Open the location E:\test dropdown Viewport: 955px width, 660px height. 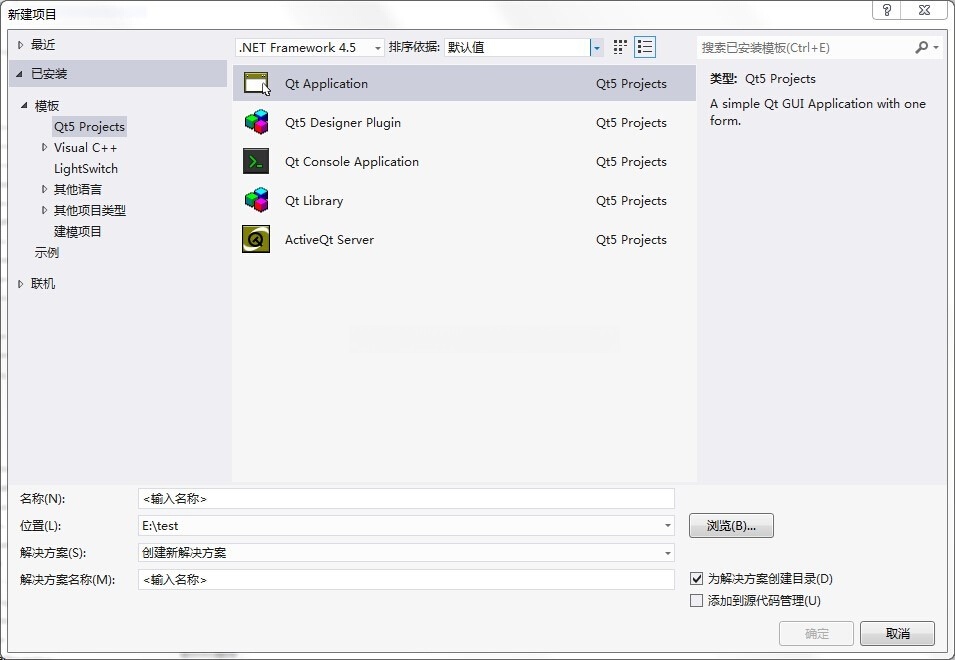point(668,525)
